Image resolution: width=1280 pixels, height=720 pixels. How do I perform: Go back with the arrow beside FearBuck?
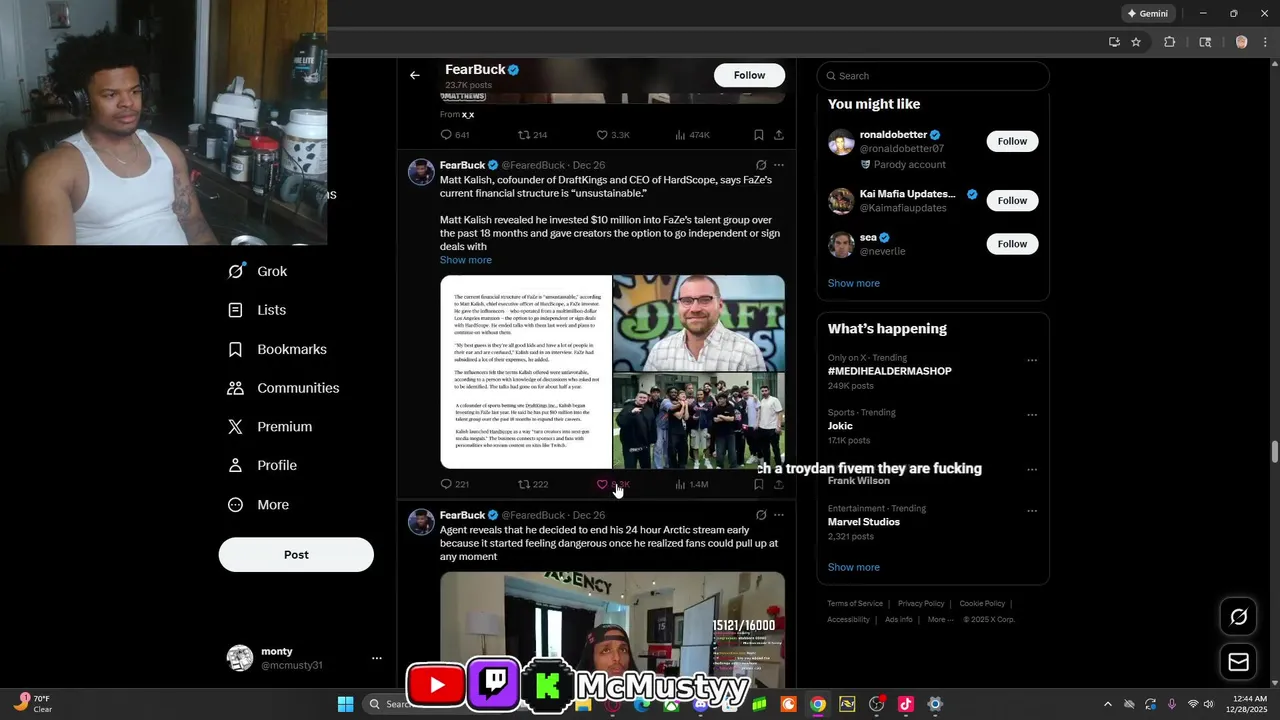point(414,75)
